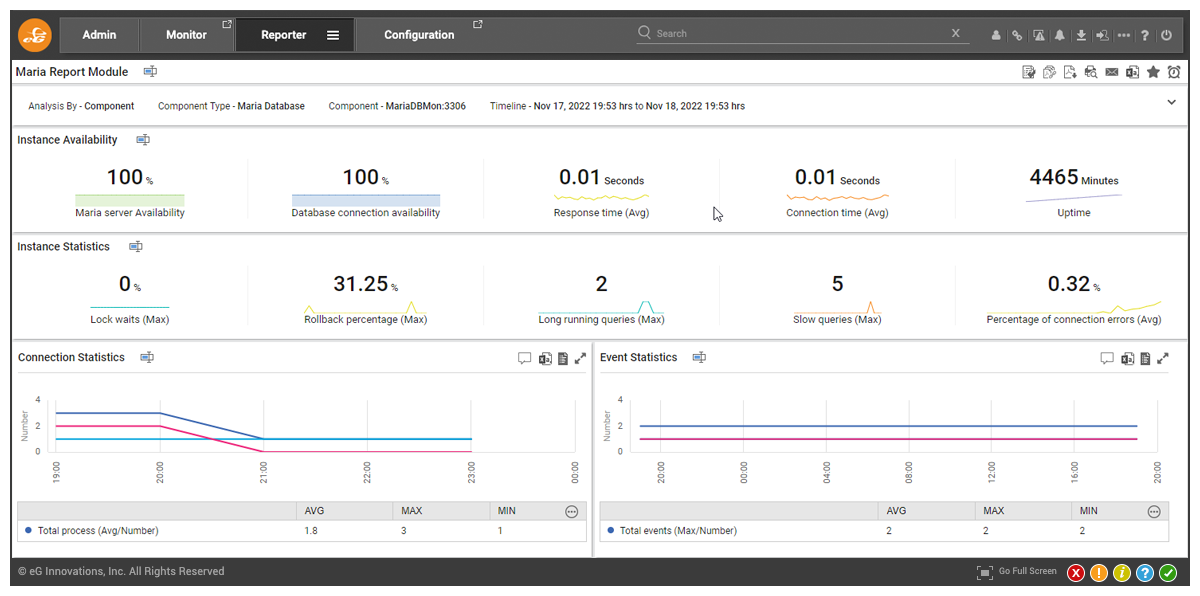Export the Maria report to Excel
1200x596 pixels.
pyautogui.click(x=1132, y=72)
